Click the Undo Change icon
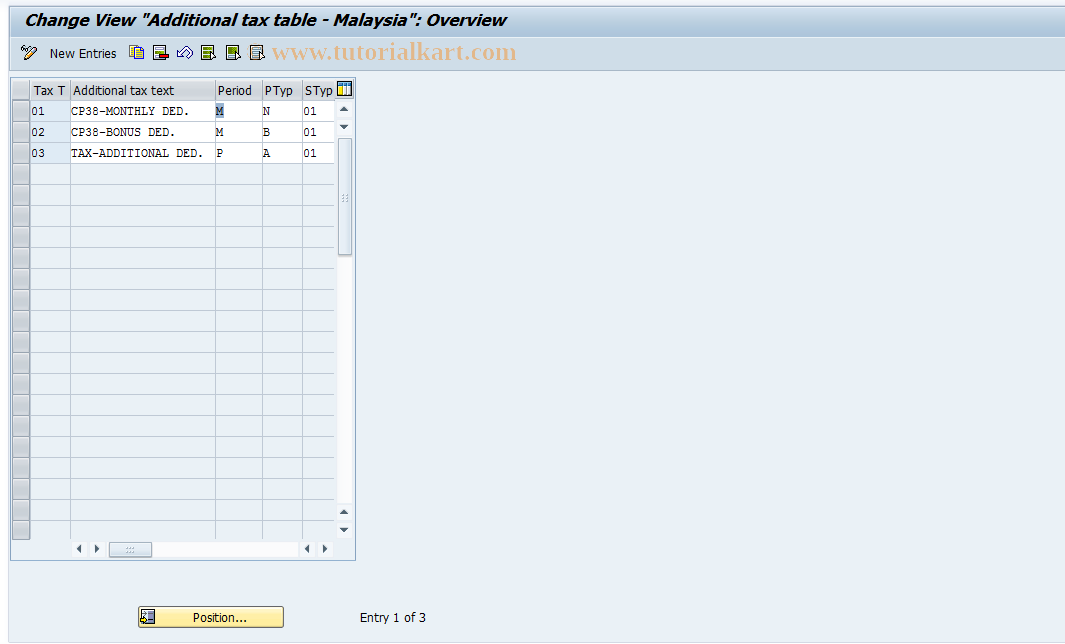Image resolution: width=1065 pixels, height=644 pixels. [x=185, y=53]
